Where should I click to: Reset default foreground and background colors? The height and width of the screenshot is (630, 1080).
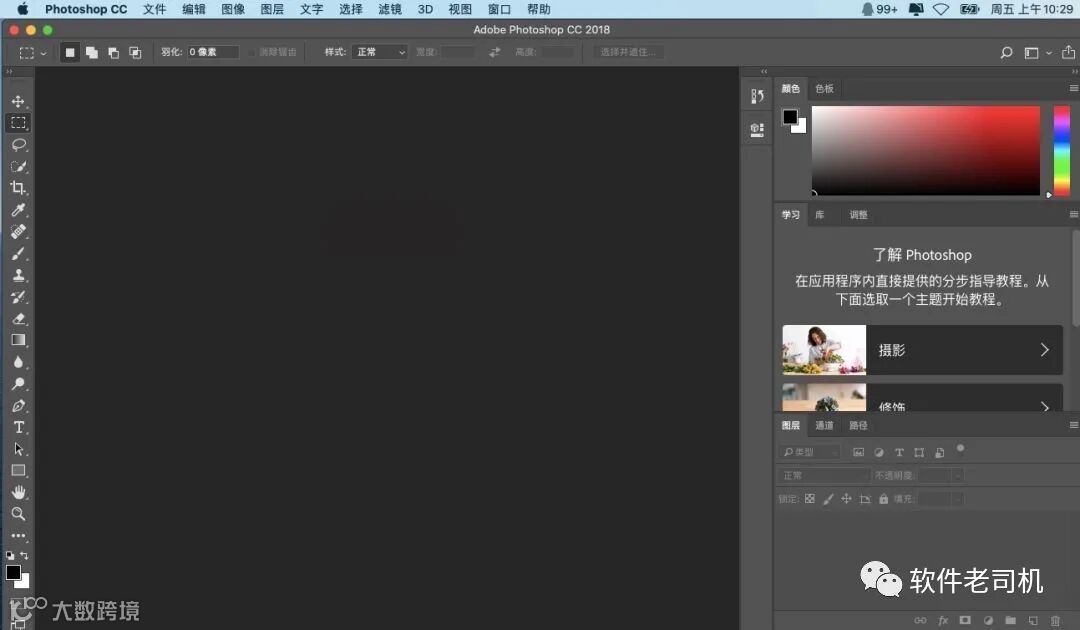coord(10,555)
